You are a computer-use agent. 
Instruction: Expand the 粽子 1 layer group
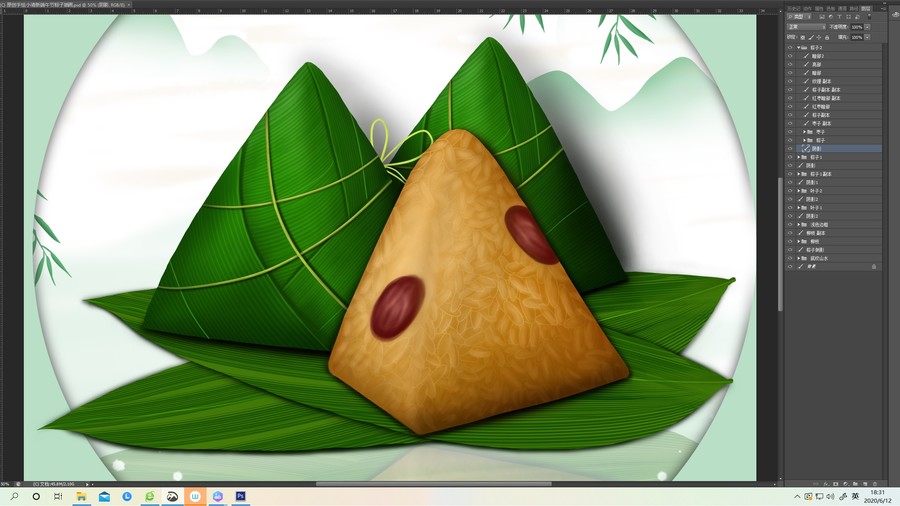798,157
